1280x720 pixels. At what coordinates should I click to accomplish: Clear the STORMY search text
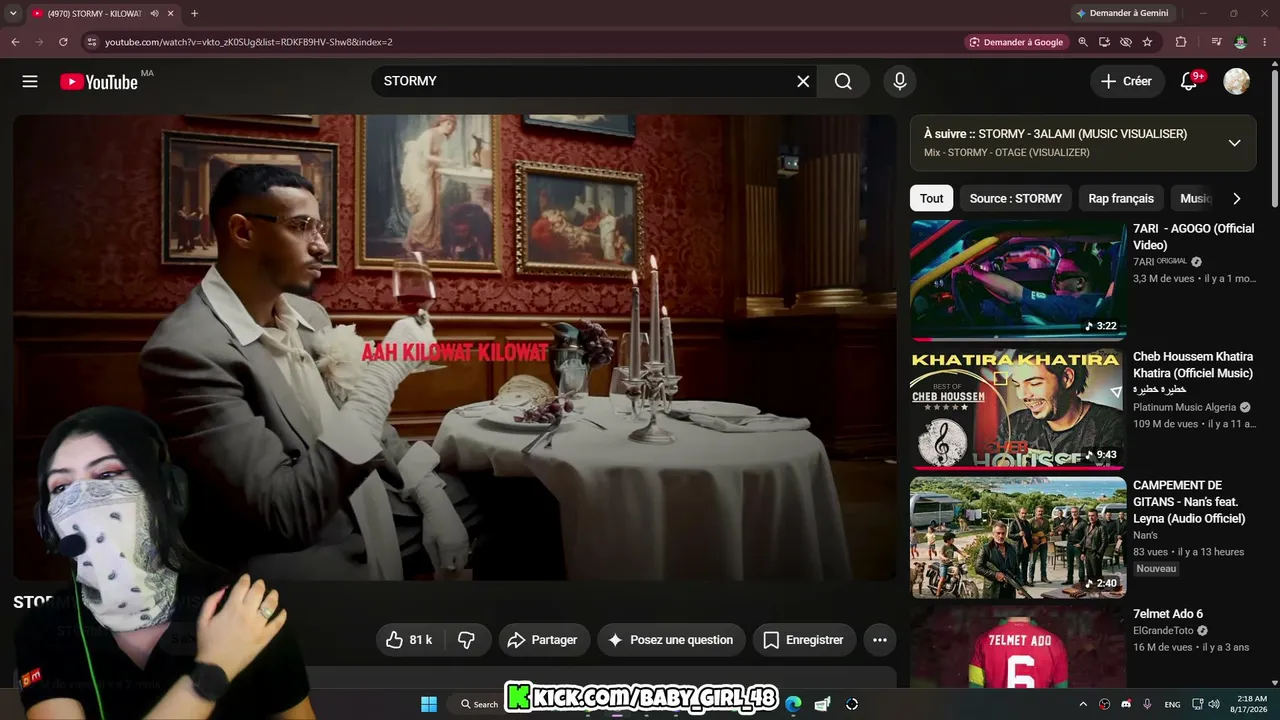pyautogui.click(x=803, y=81)
